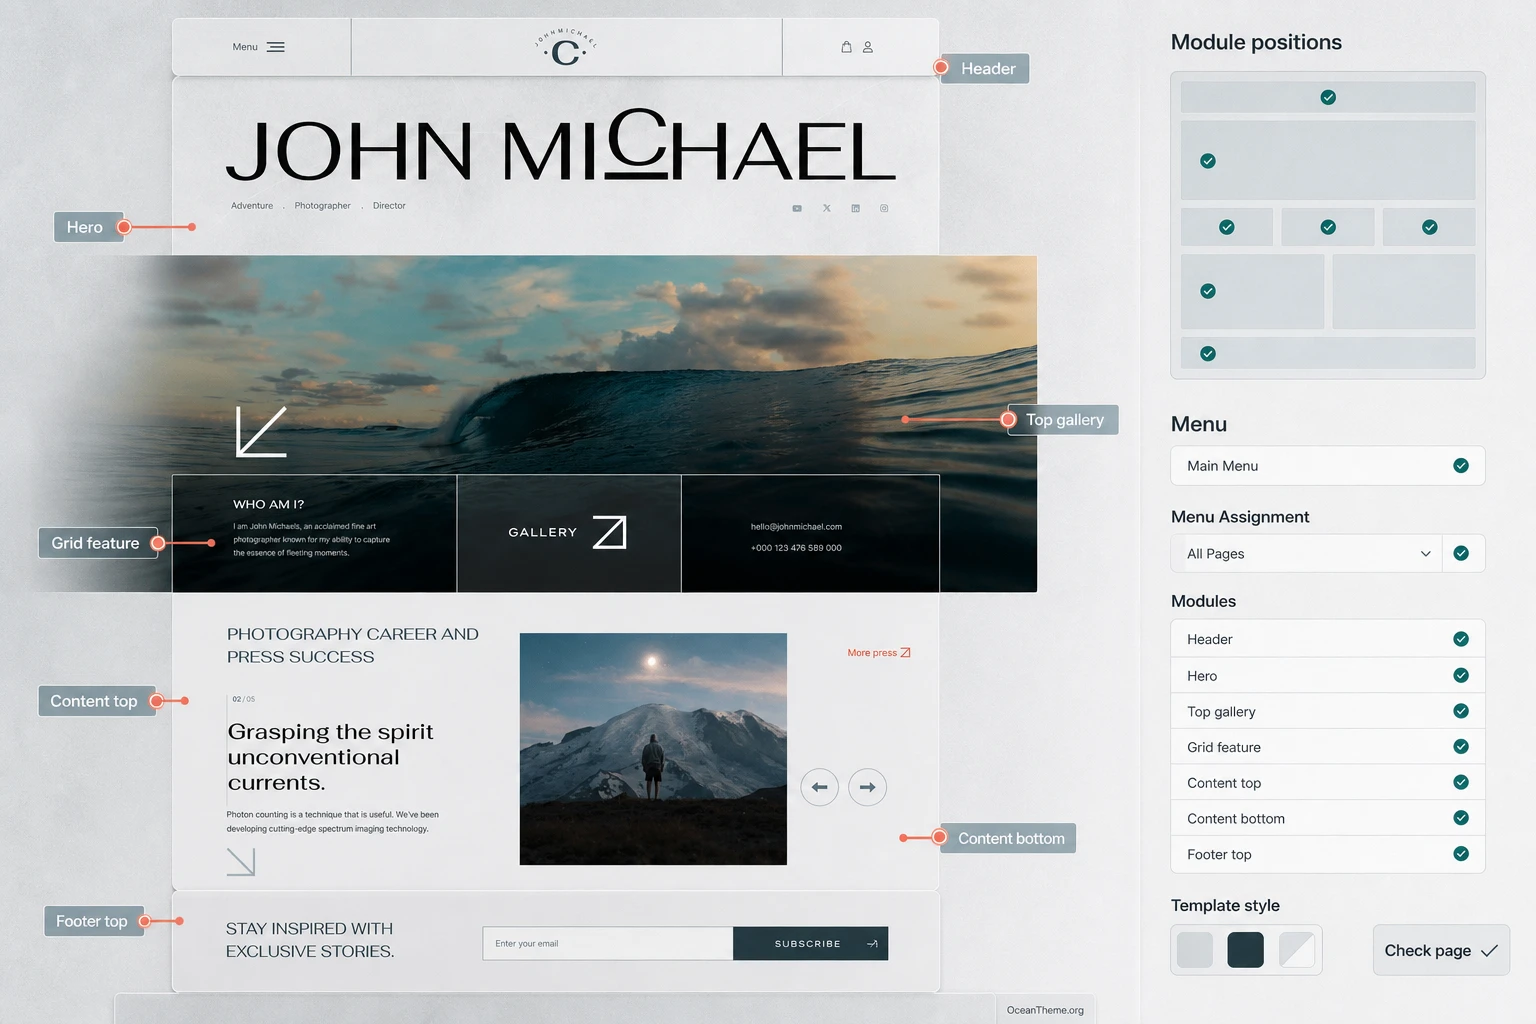Toggle the middle of three small module positions
The image size is (1536, 1024).
[1328, 227]
